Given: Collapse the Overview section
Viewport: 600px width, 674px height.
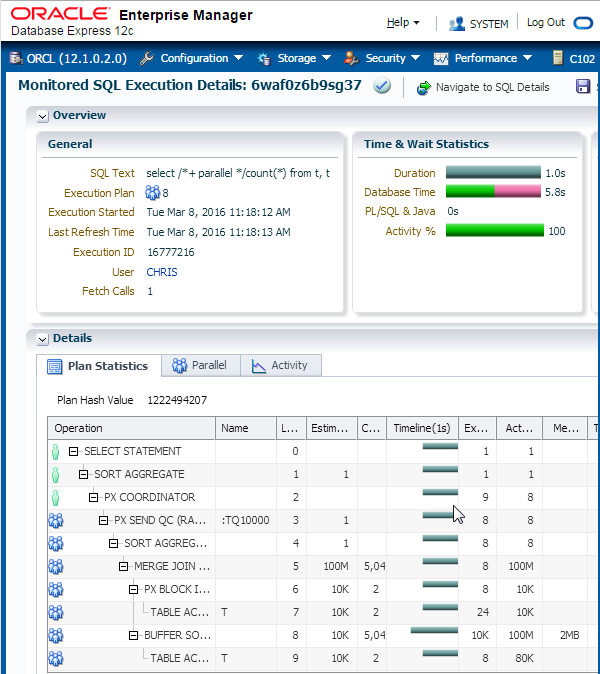Looking at the screenshot, I should [x=42, y=116].
